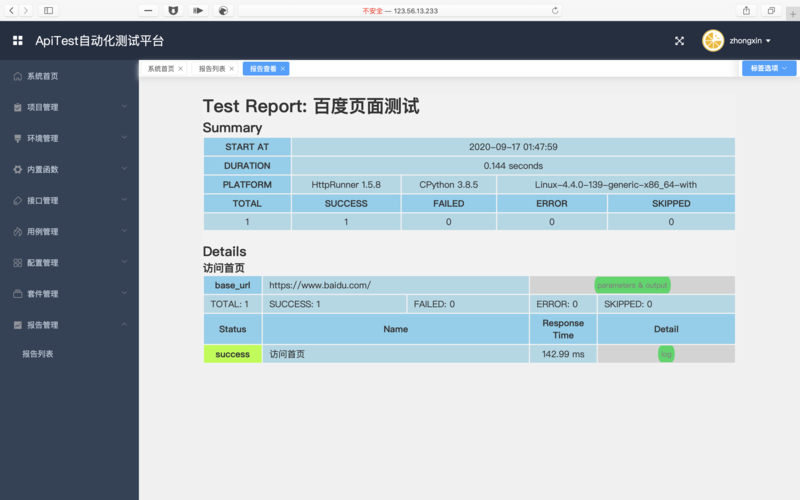The image size is (800, 500).
Task: Show the tab overview icon
Action: pyautogui.click(x=771, y=10)
